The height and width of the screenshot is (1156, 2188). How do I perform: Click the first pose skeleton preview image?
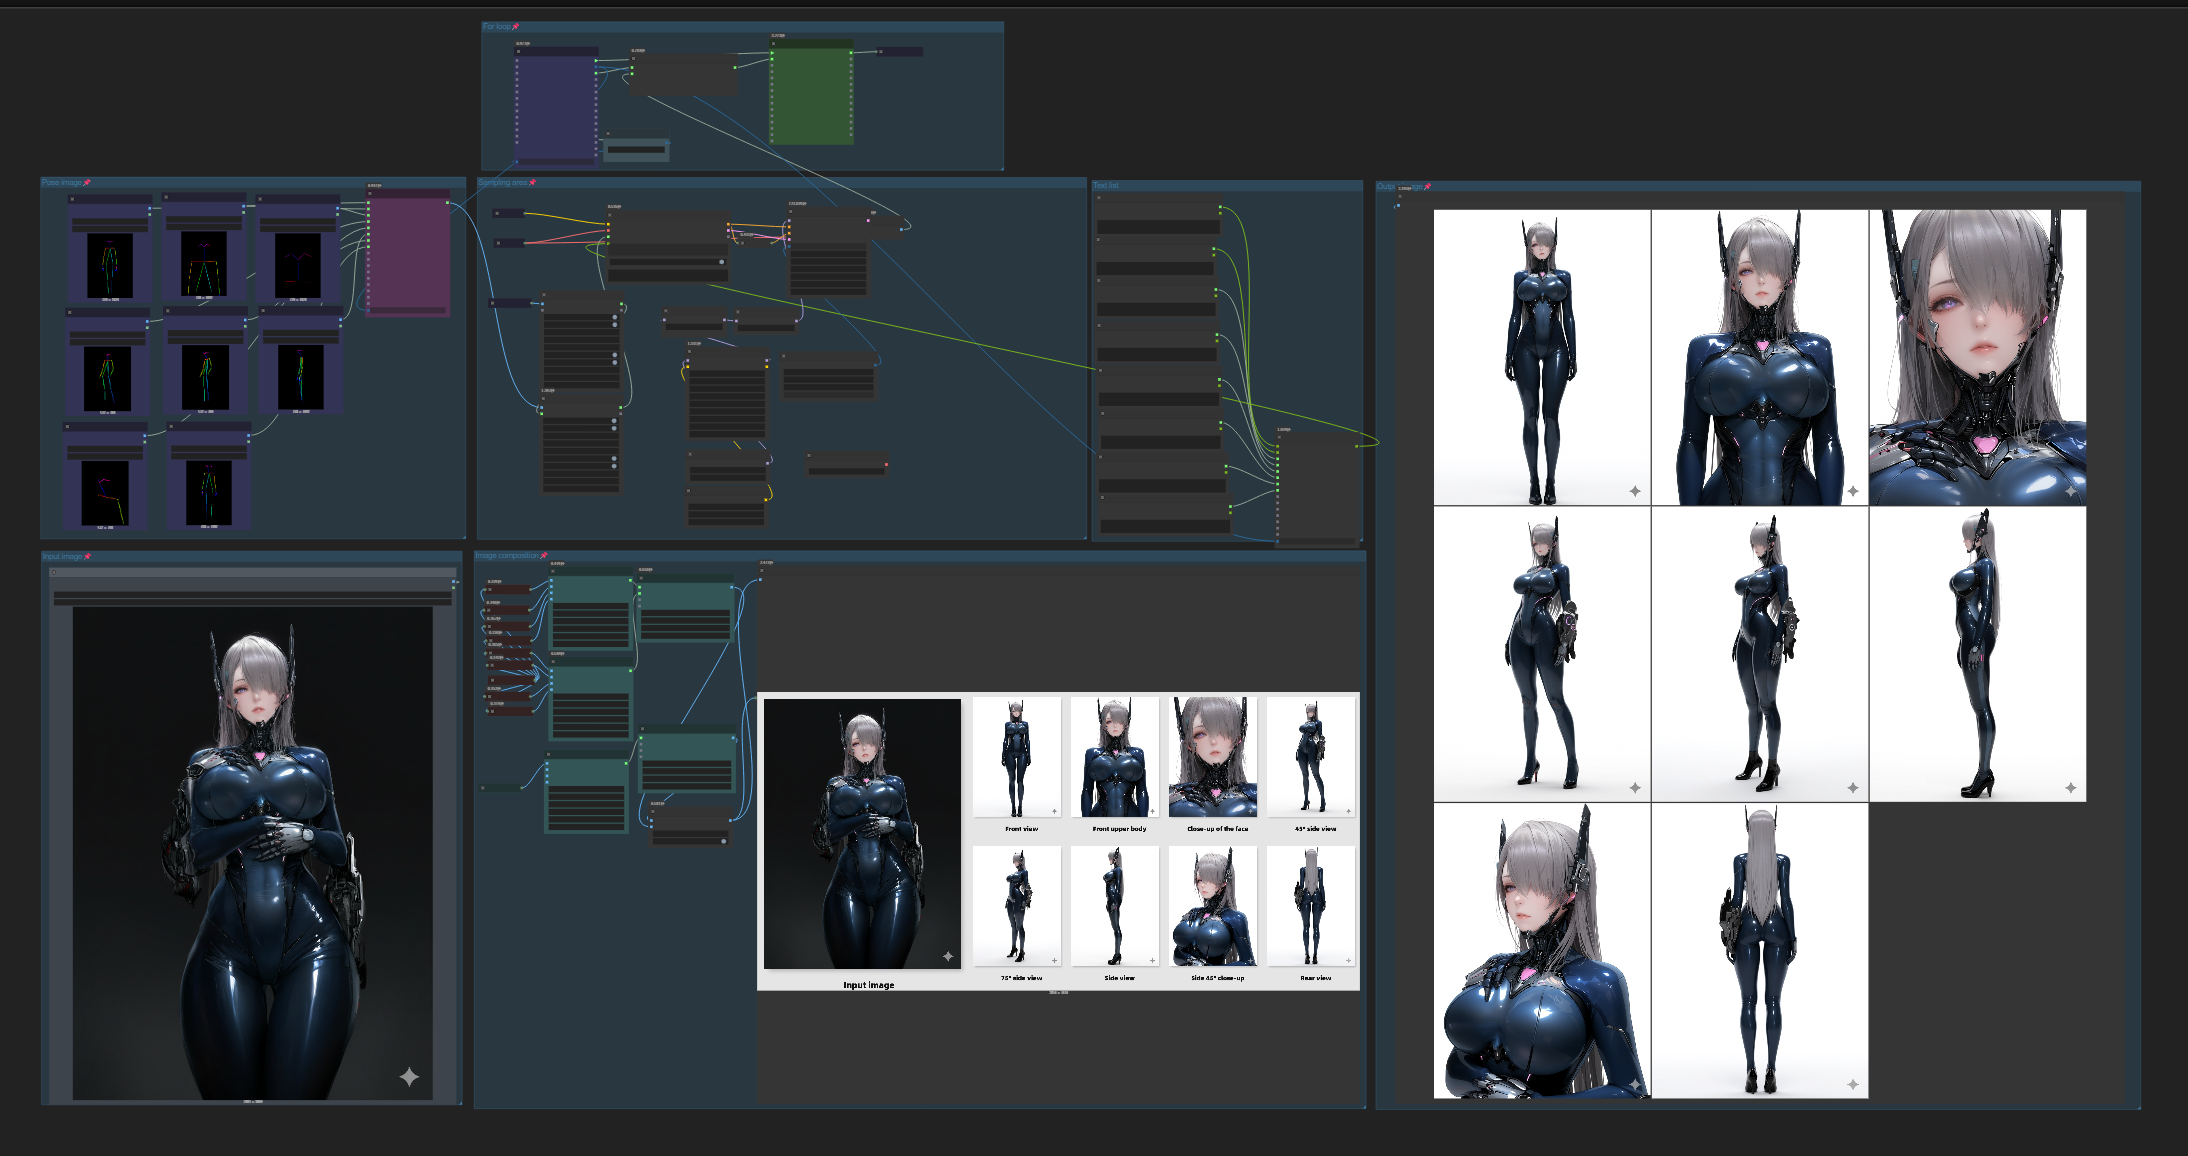point(110,266)
